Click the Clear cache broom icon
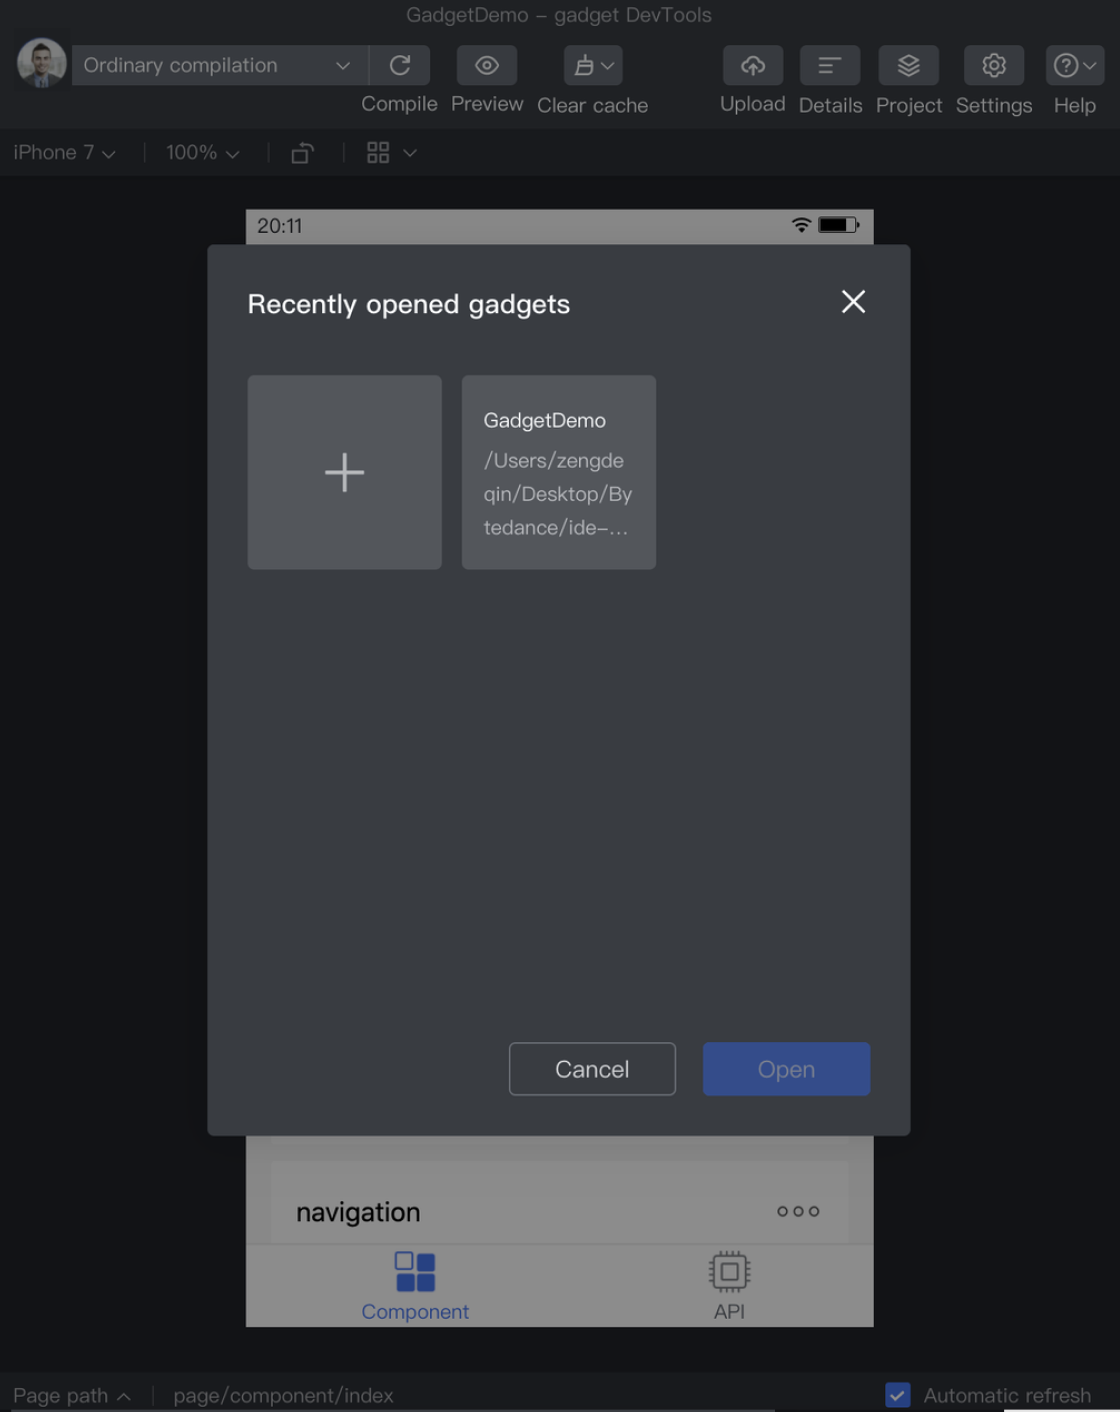 click(x=592, y=66)
